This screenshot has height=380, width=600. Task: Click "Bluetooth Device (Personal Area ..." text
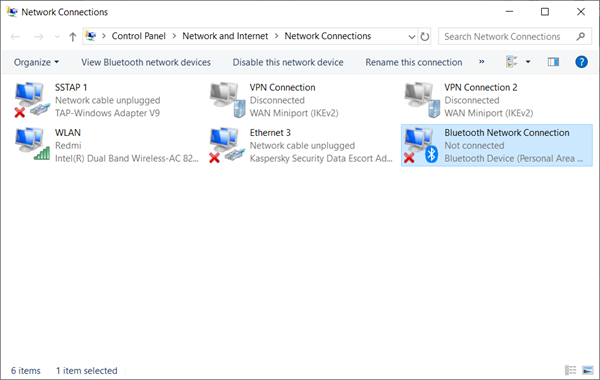tap(514, 158)
